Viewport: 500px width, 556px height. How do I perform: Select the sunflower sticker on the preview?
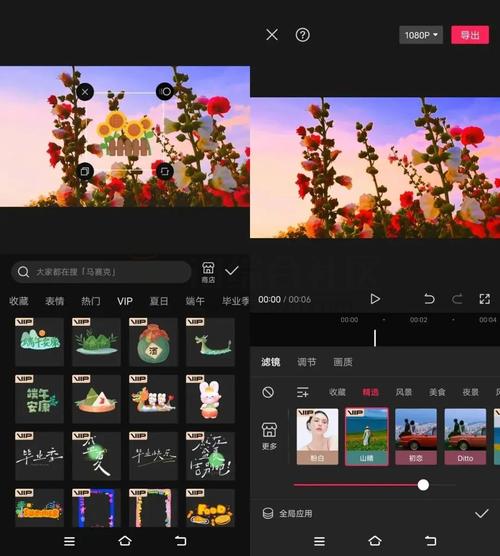125,134
